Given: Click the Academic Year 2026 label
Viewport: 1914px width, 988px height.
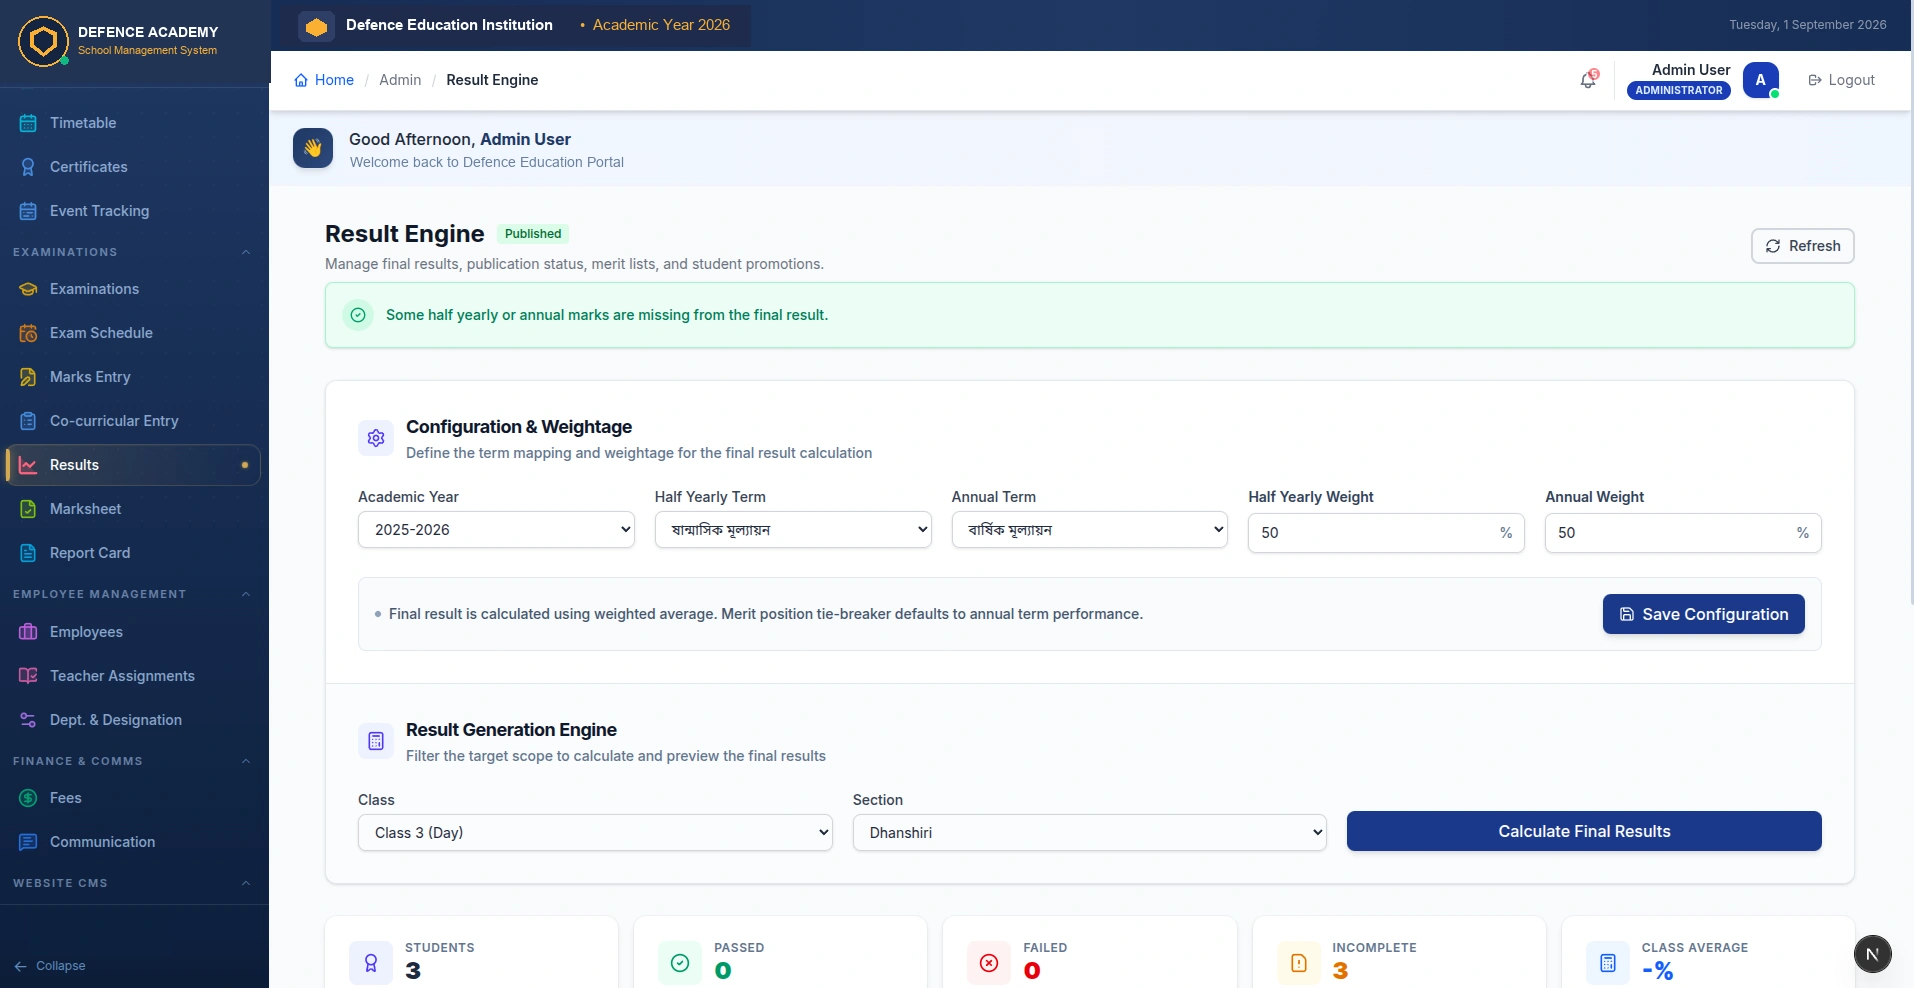Looking at the screenshot, I should coord(661,25).
